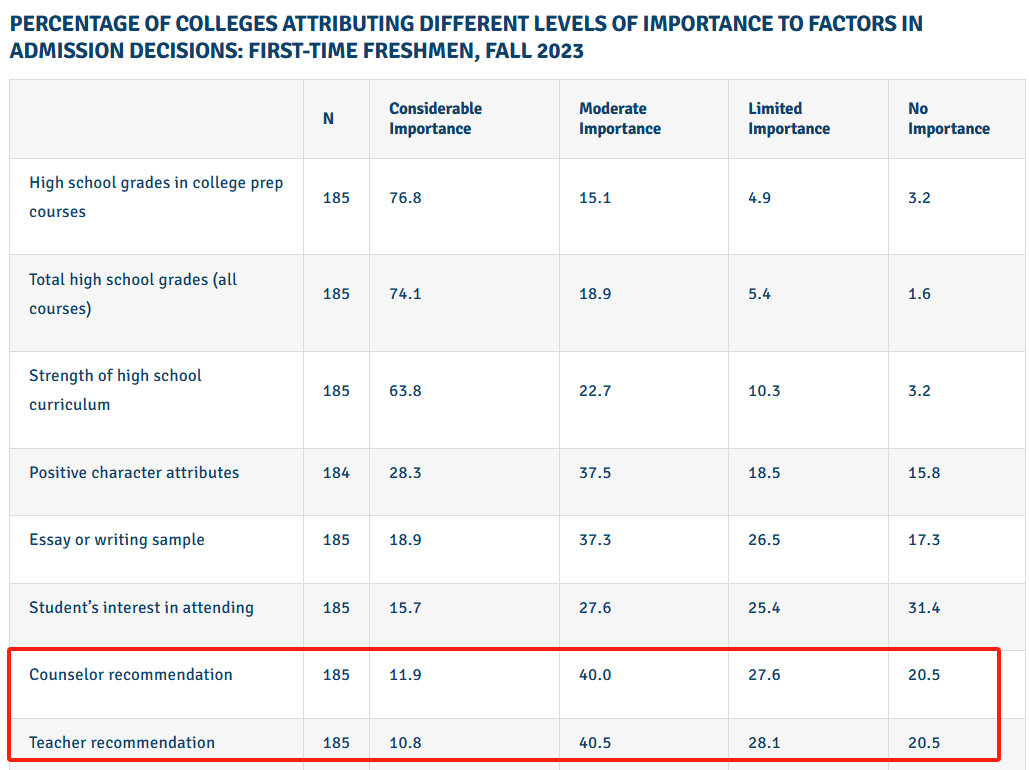Click the "N" column header
The width and height of the screenshot is (1029, 770).
328,118
